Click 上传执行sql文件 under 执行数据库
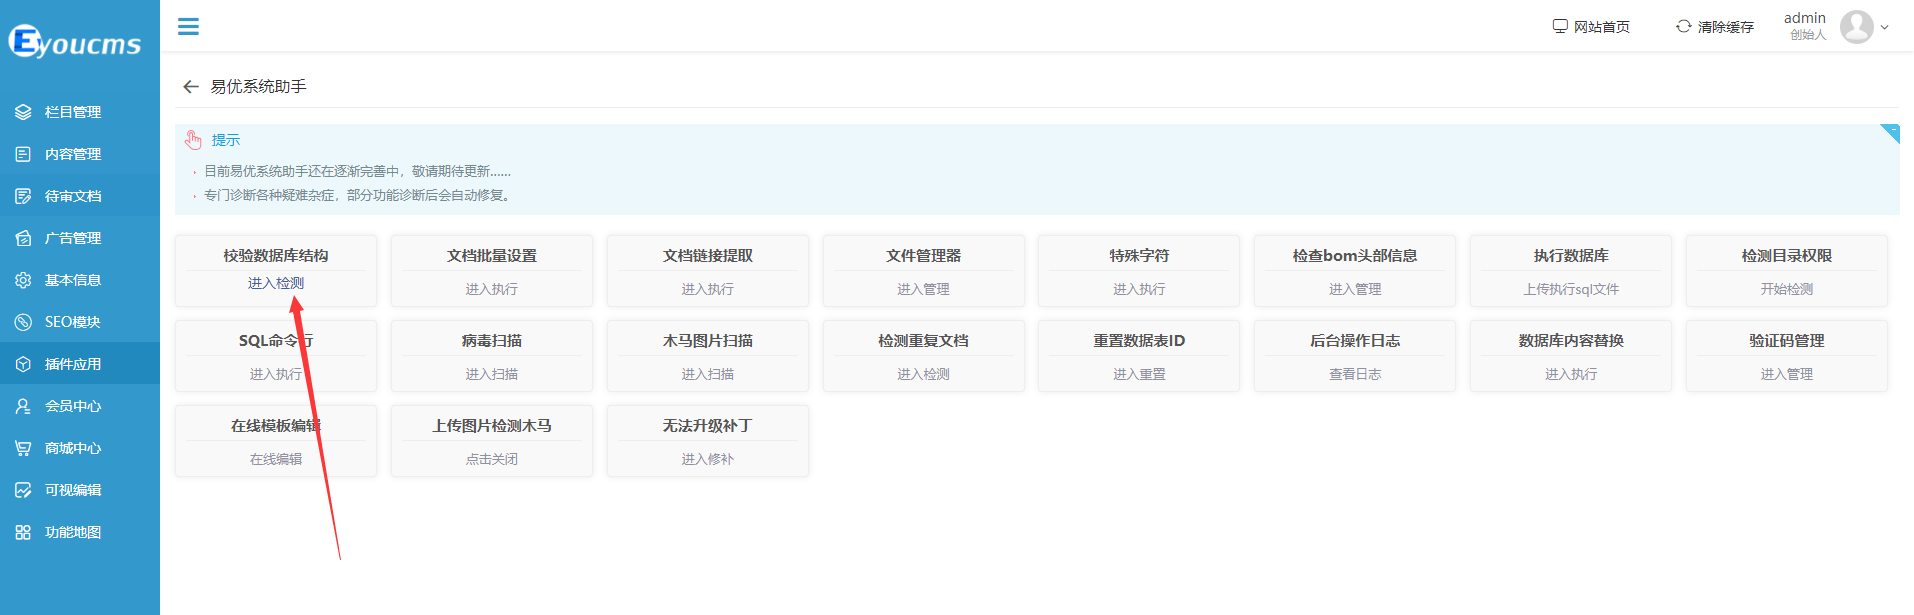1914x615 pixels. click(x=1571, y=289)
